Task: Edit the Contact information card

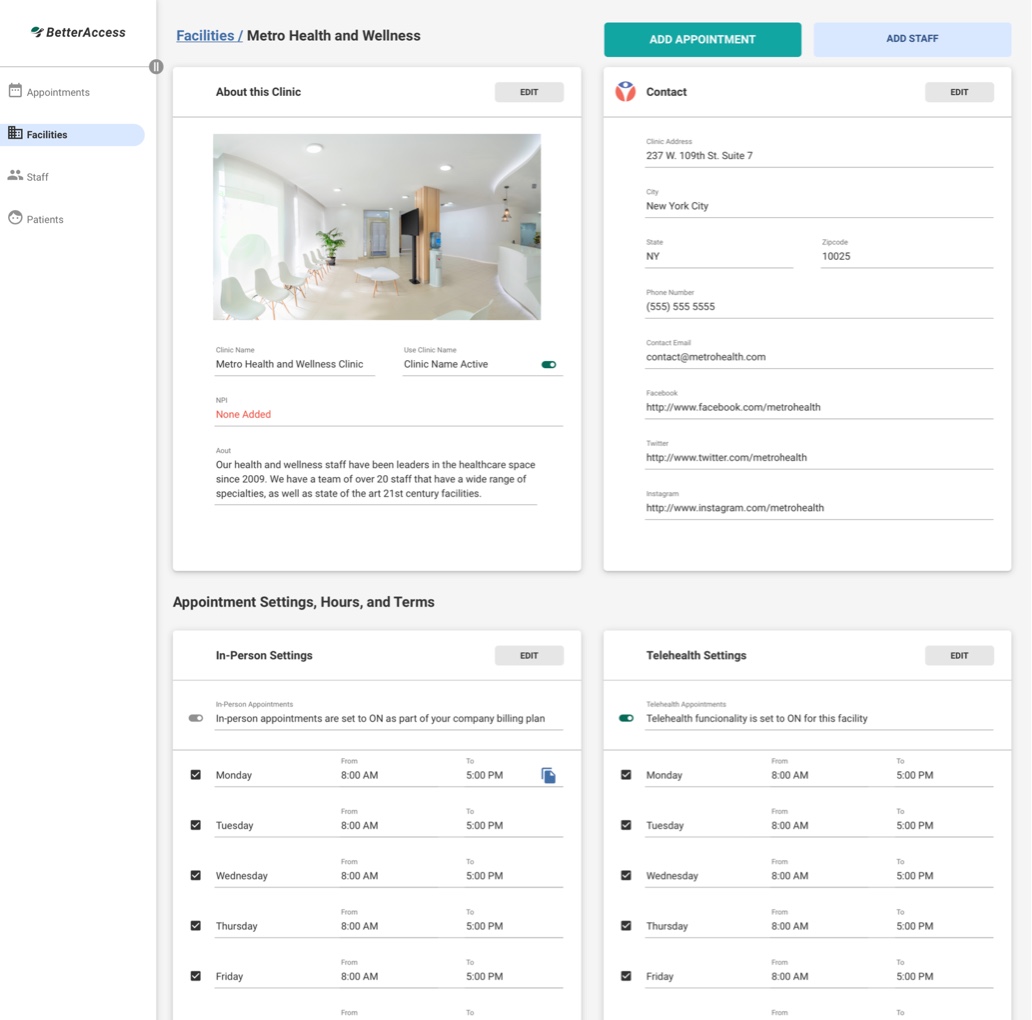Action: [x=959, y=91]
